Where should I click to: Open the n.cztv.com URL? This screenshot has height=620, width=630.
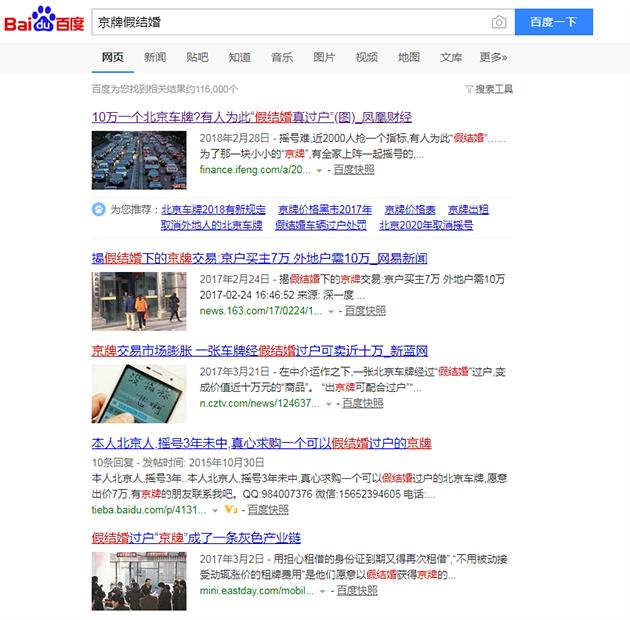[260, 403]
